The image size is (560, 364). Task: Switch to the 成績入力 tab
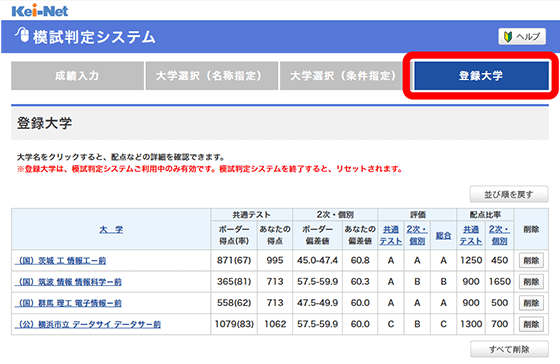tap(77, 76)
